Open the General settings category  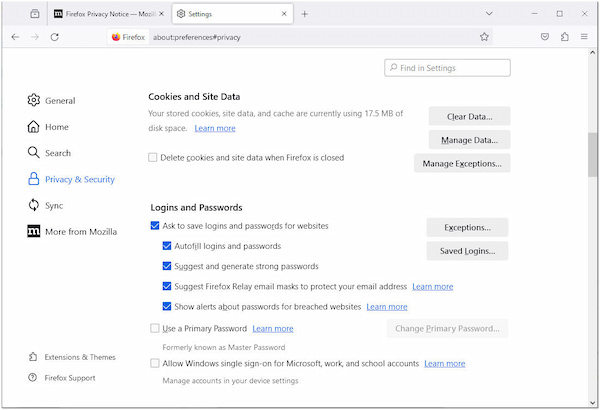pos(59,101)
